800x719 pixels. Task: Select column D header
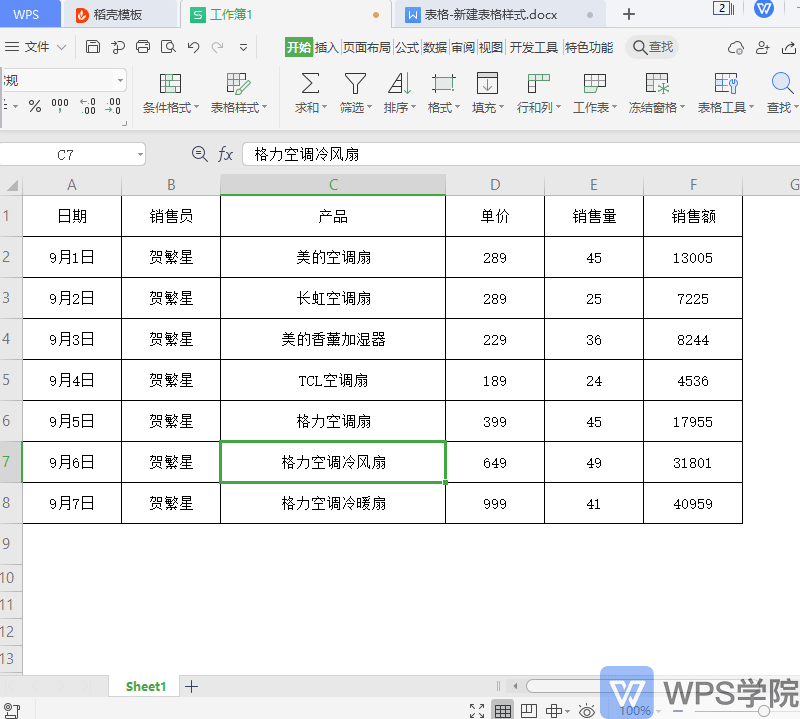495,185
